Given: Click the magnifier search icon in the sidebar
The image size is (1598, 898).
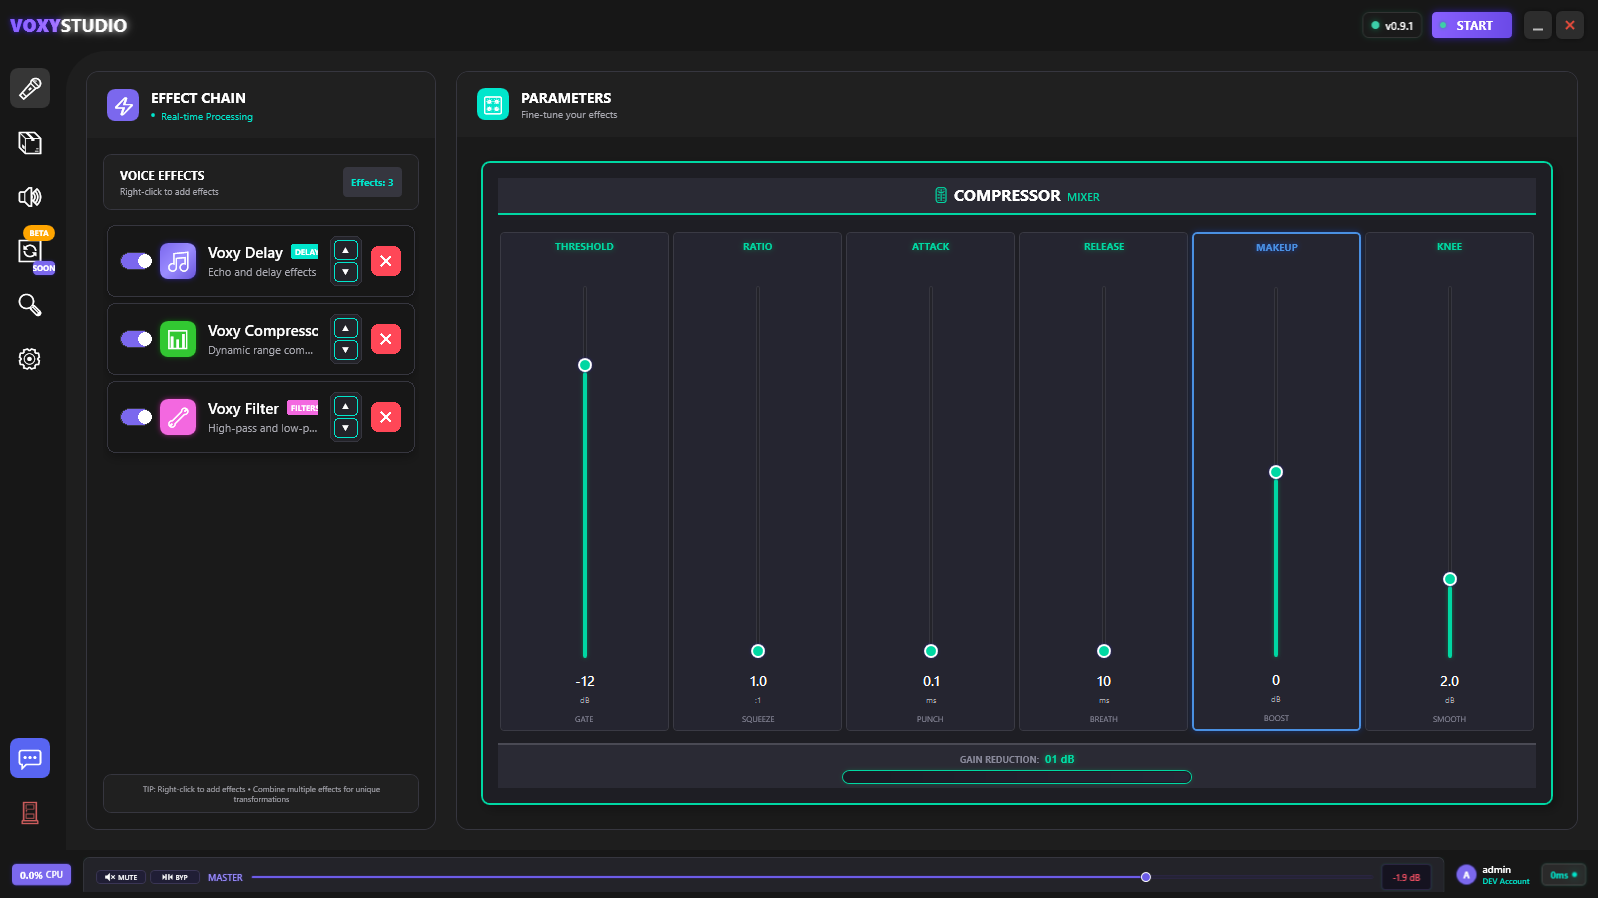Looking at the screenshot, I should click(30, 305).
